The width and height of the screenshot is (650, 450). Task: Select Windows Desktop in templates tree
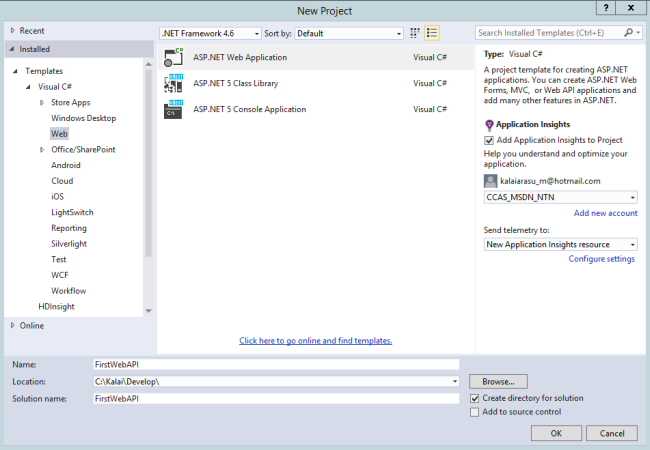tap(83, 119)
